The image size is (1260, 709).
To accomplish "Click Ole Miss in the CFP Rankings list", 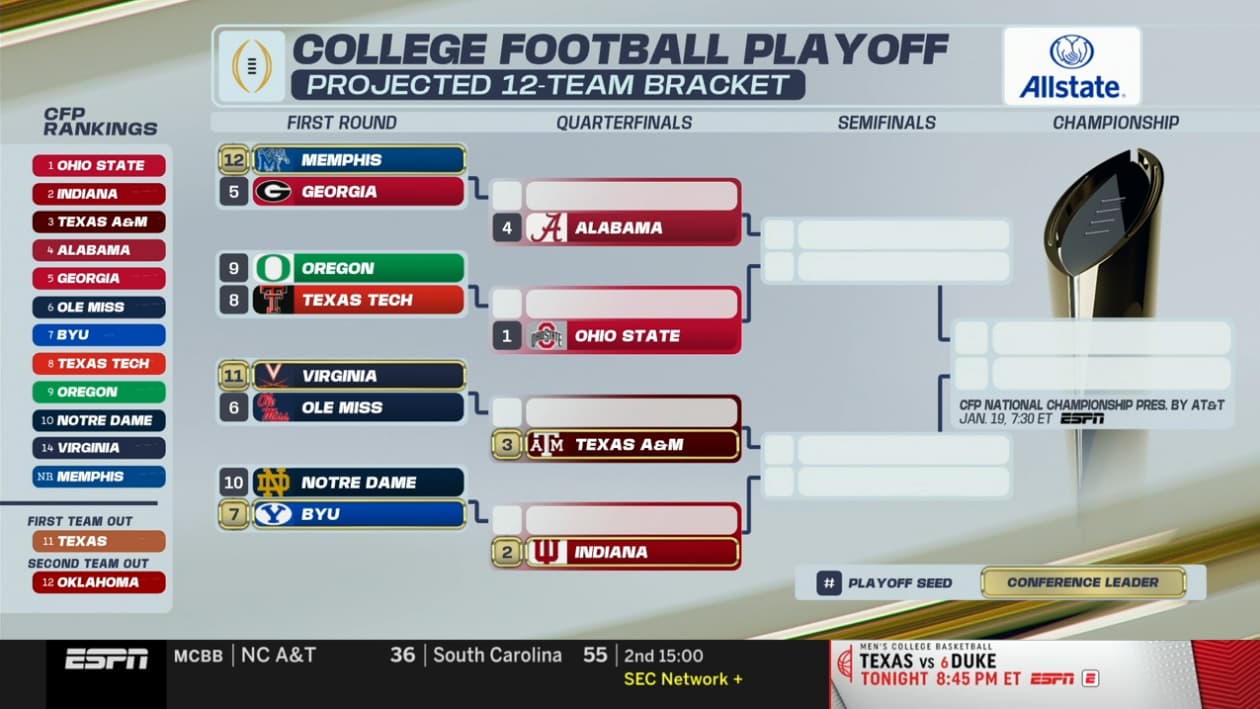I will pos(98,307).
